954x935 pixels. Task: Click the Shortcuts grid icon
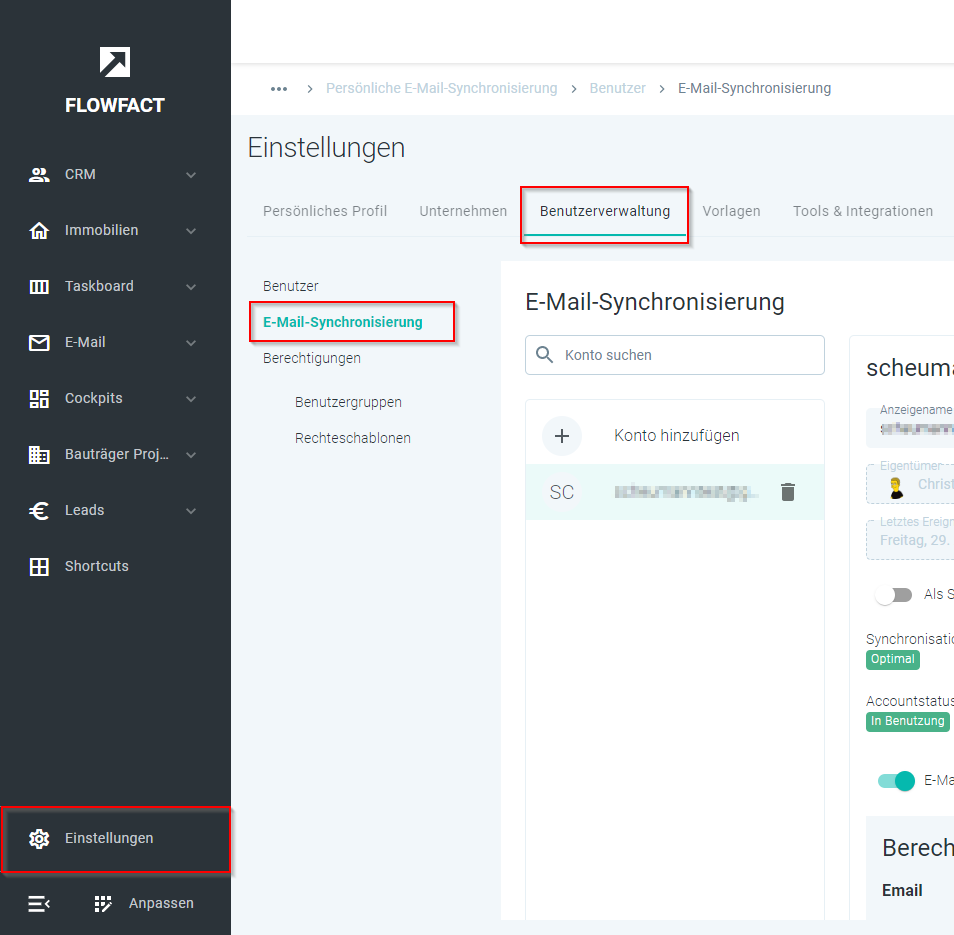click(x=39, y=567)
